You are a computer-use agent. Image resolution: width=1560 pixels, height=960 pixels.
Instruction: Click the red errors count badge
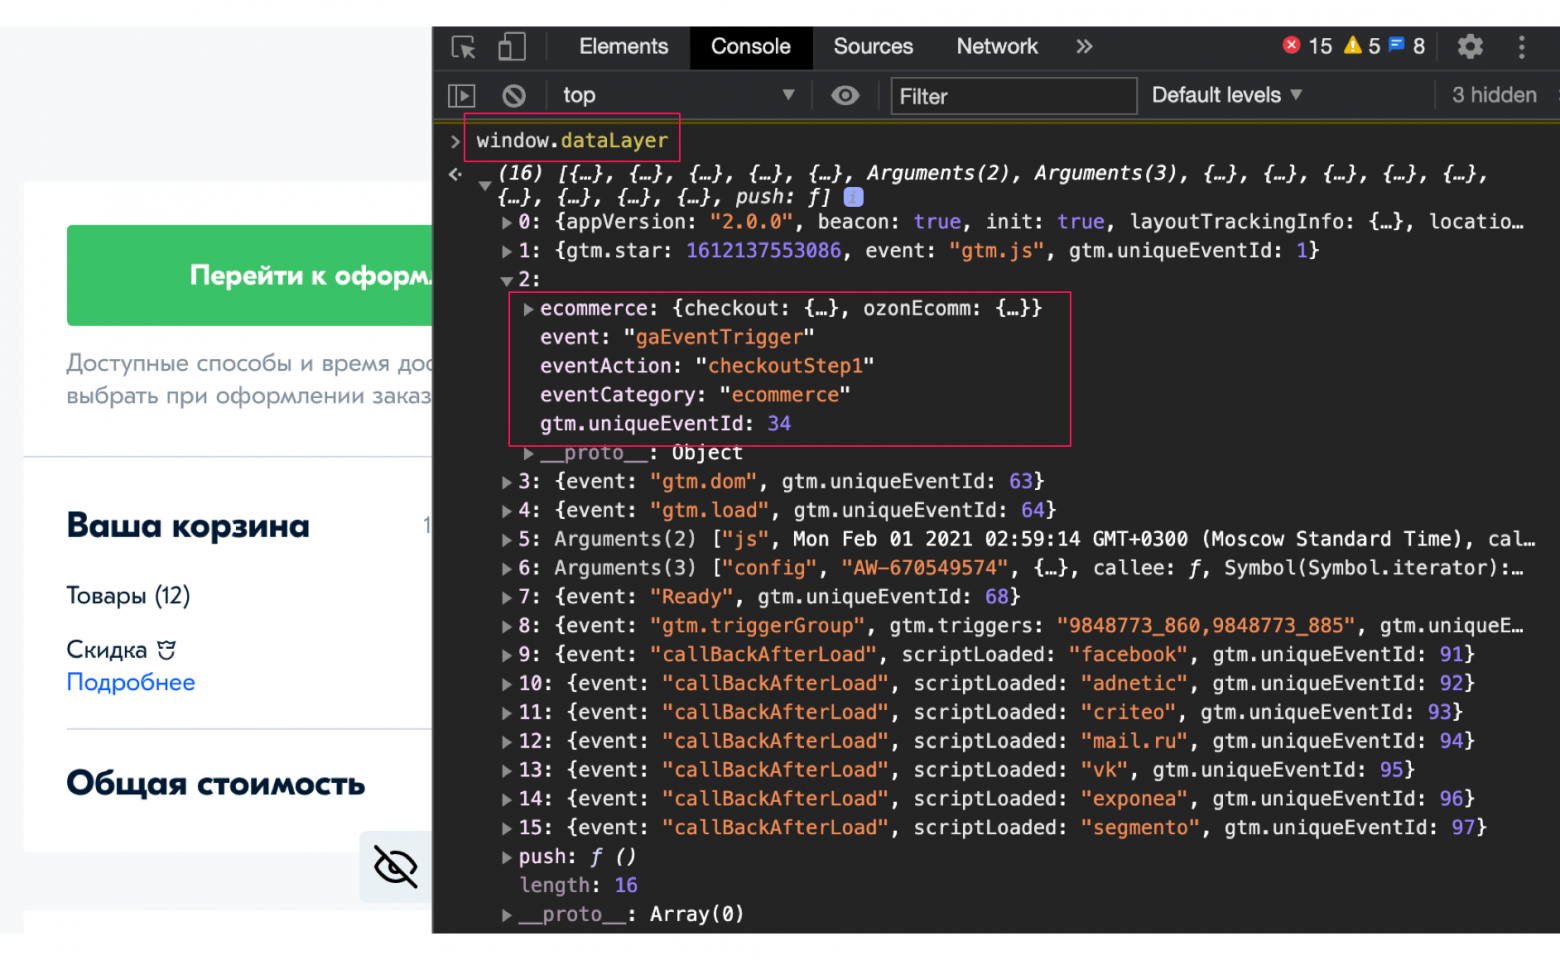[x=1307, y=46]
